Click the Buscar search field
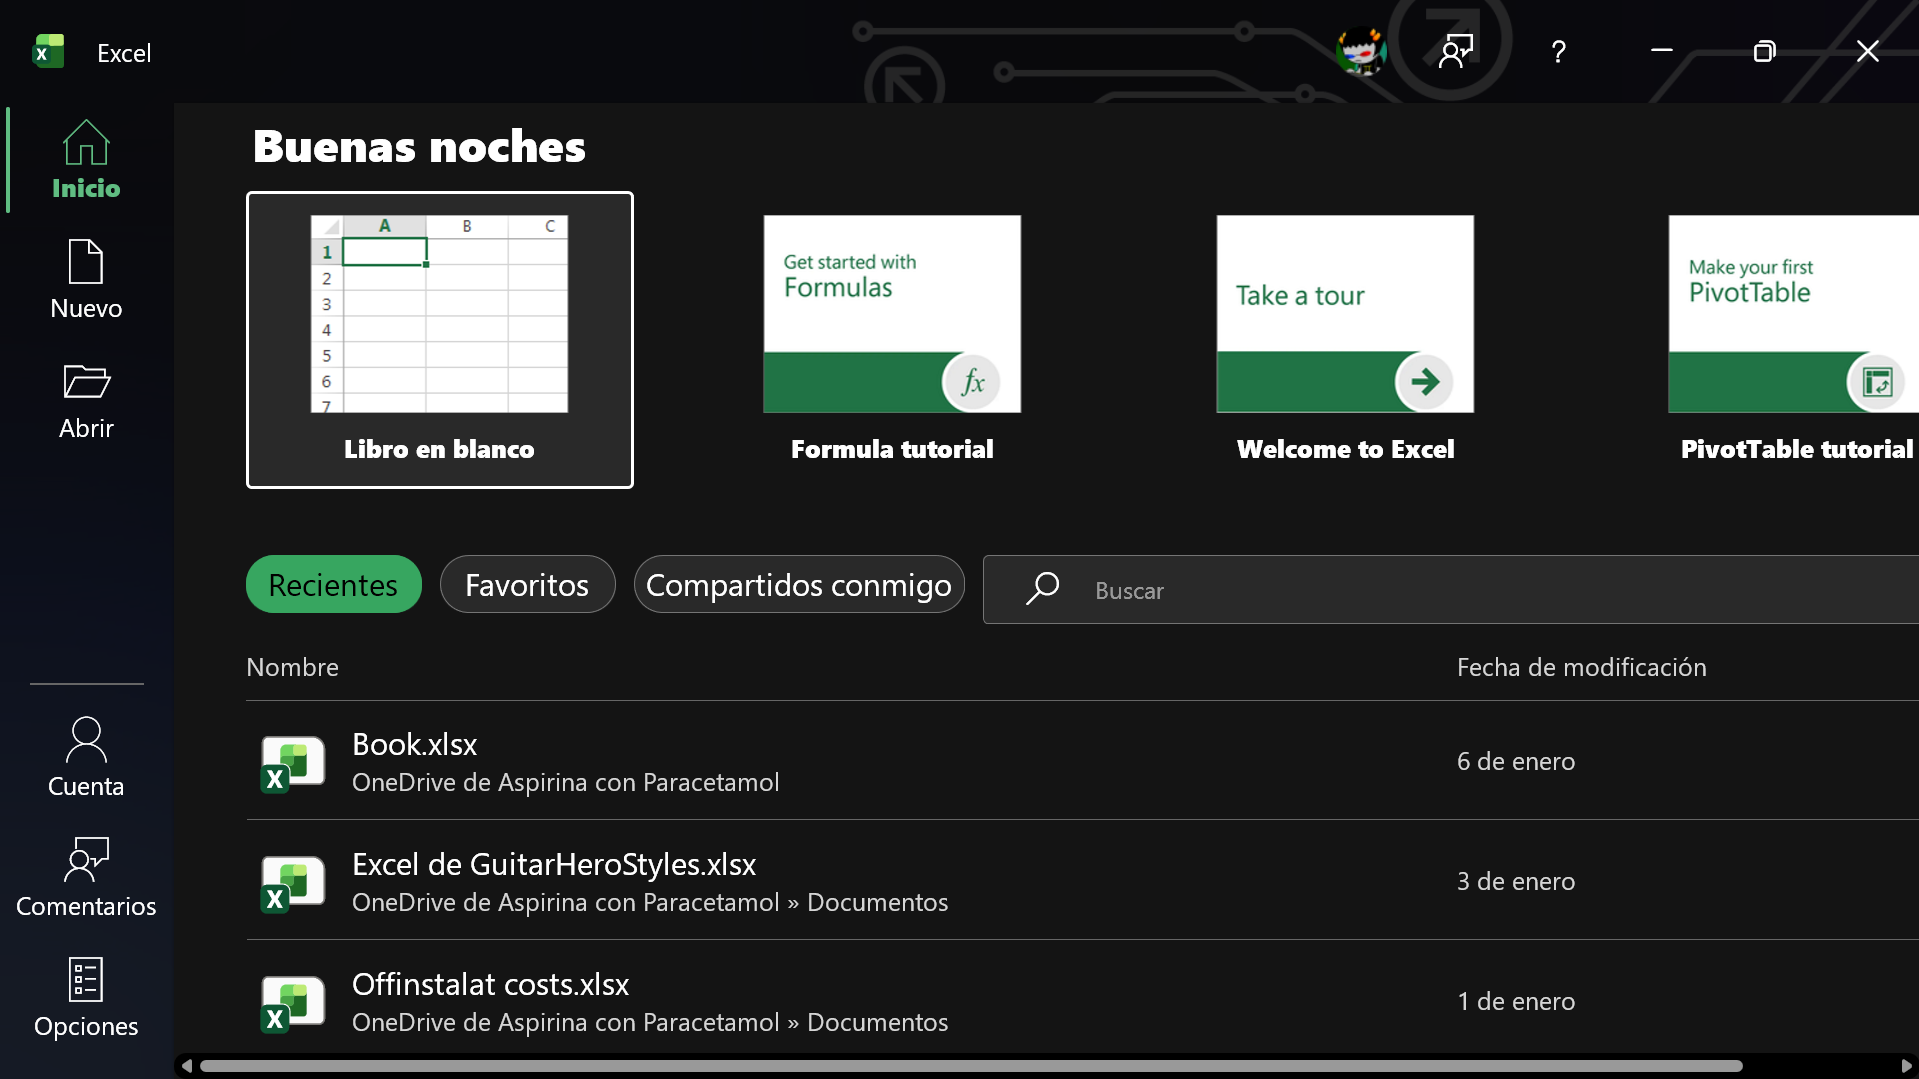This screenshot has height=1079, width=1919. pos(1451,590)
